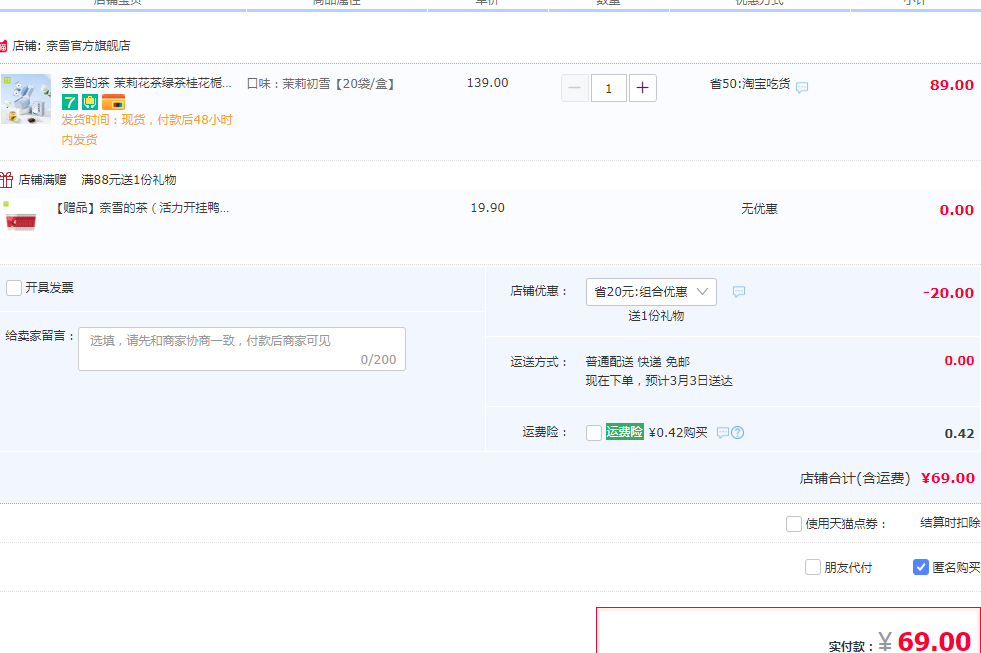Click comment icon beside 店铺优惠 dropdown
The width and height of the screenshot is (981, 653).
(x=739, y=292)
